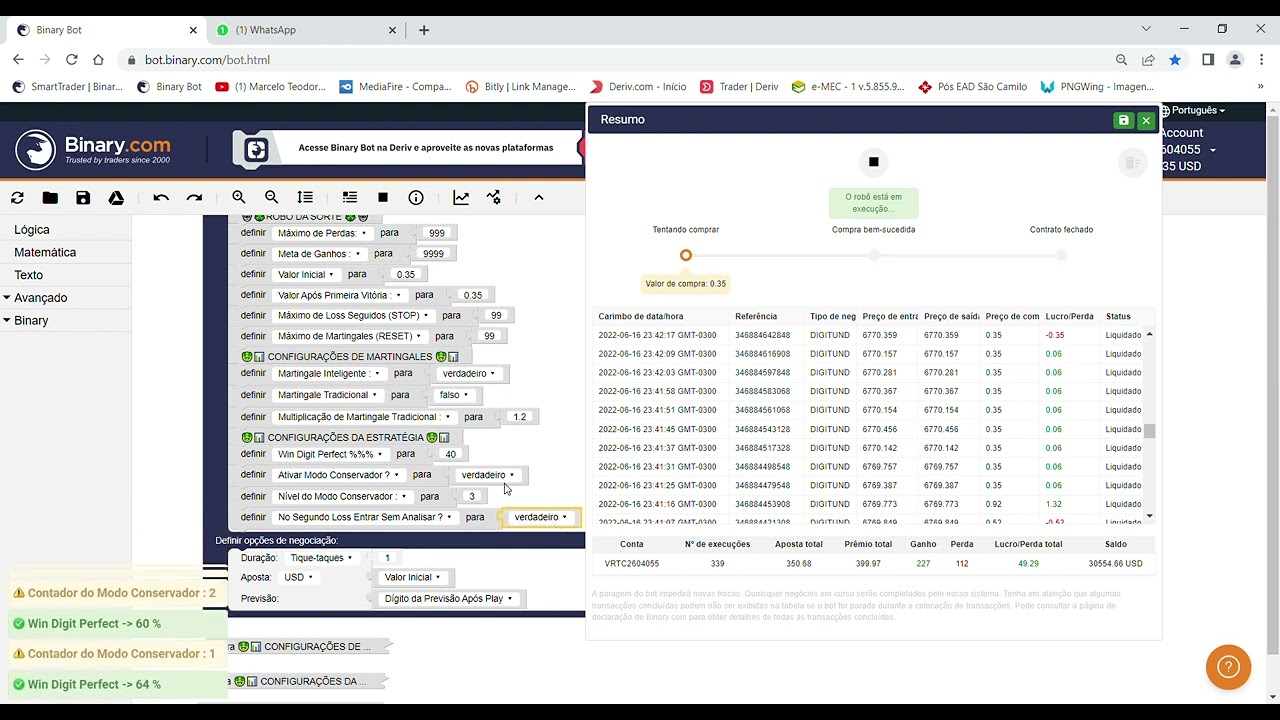Stop the bot from the toolbar

pyautogui.click(x=382, y=198)
